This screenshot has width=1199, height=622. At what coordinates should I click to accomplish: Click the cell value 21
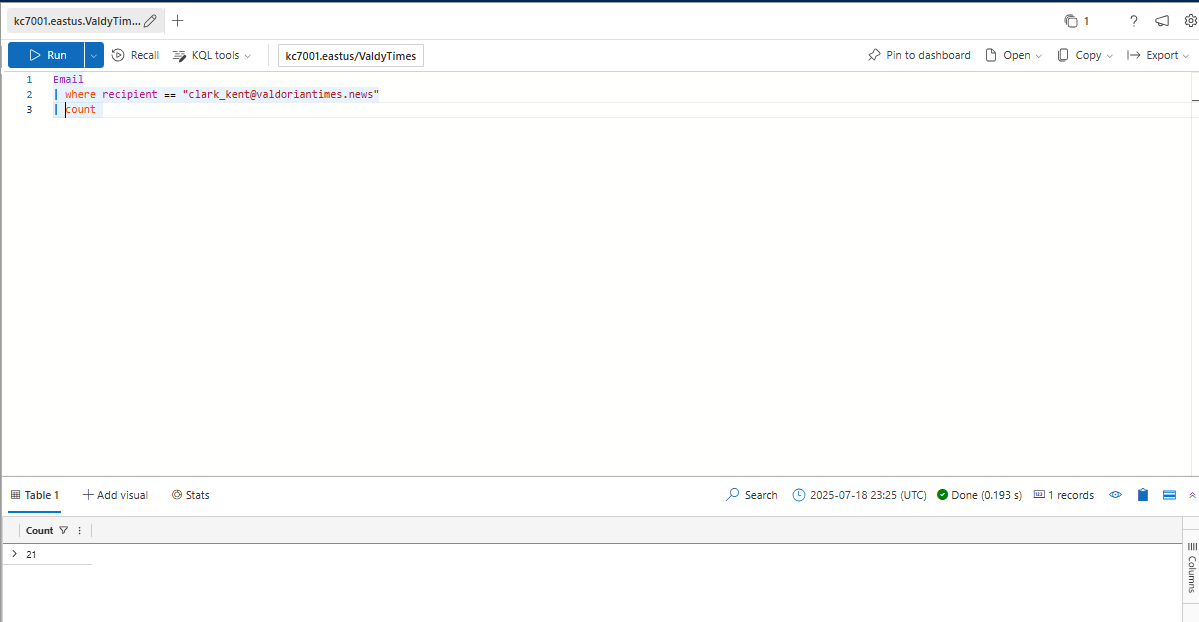(x=31, y=555)
